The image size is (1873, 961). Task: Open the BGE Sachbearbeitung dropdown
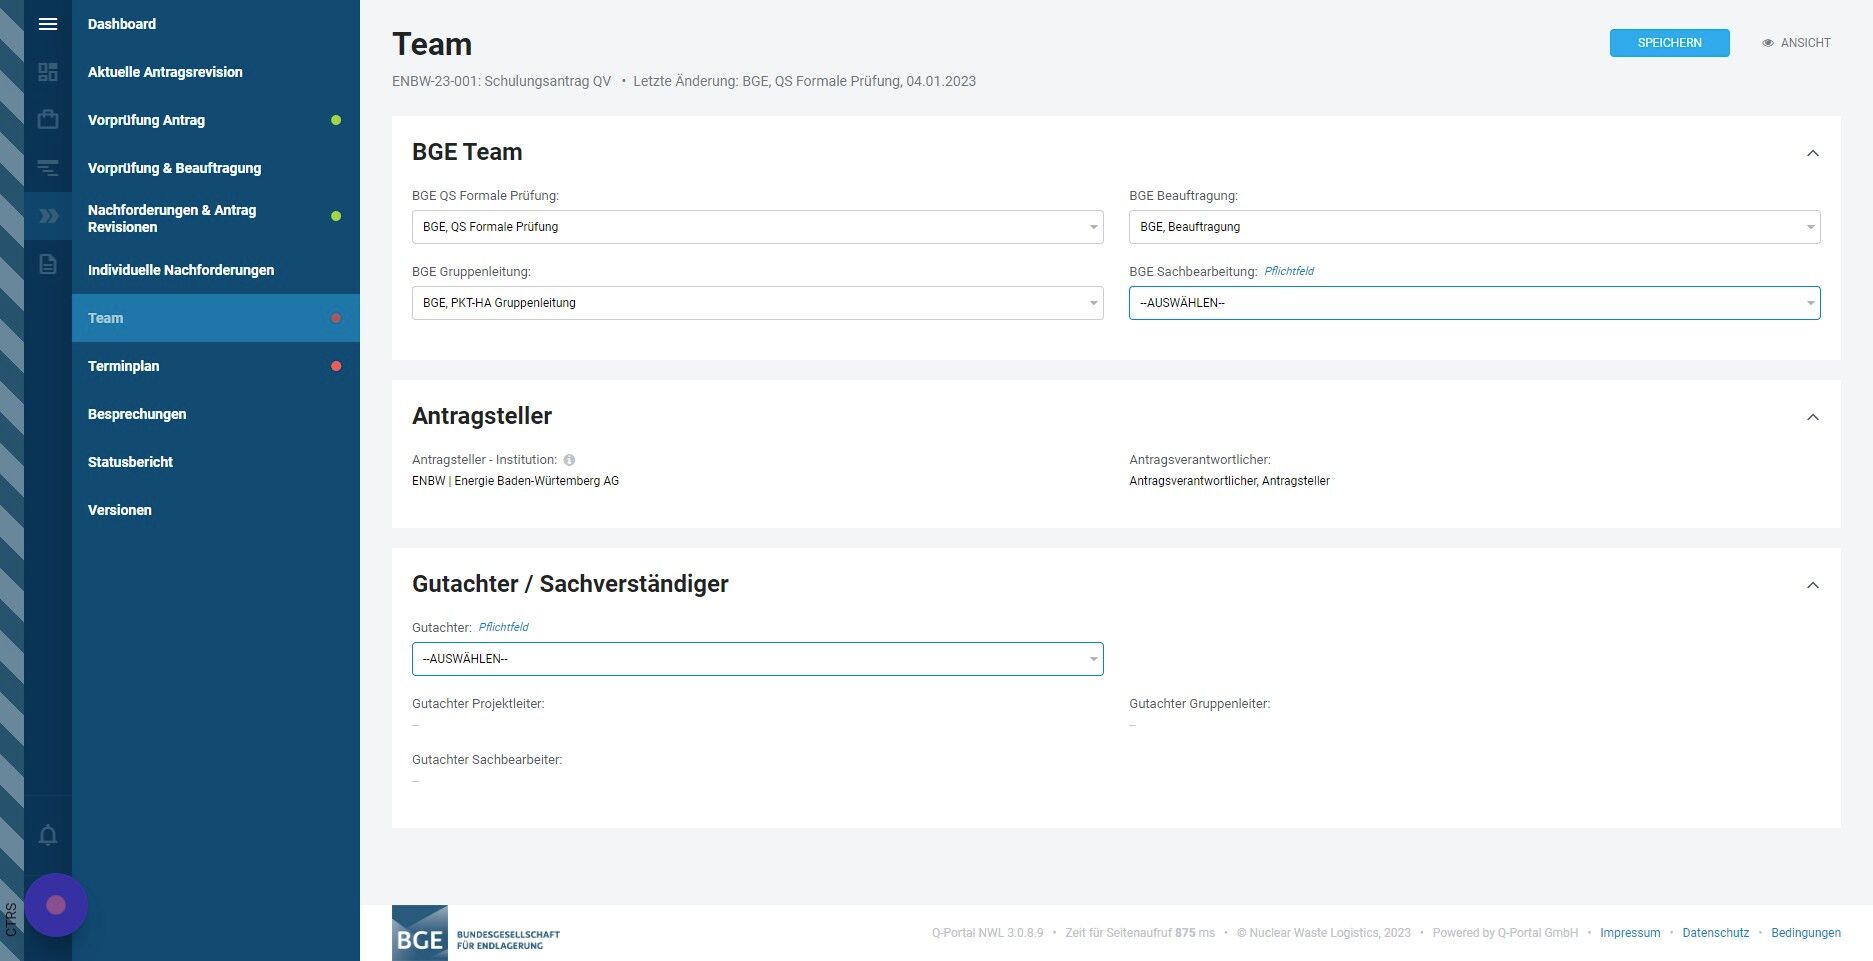pyautogui.click(x=1474, y=303)
